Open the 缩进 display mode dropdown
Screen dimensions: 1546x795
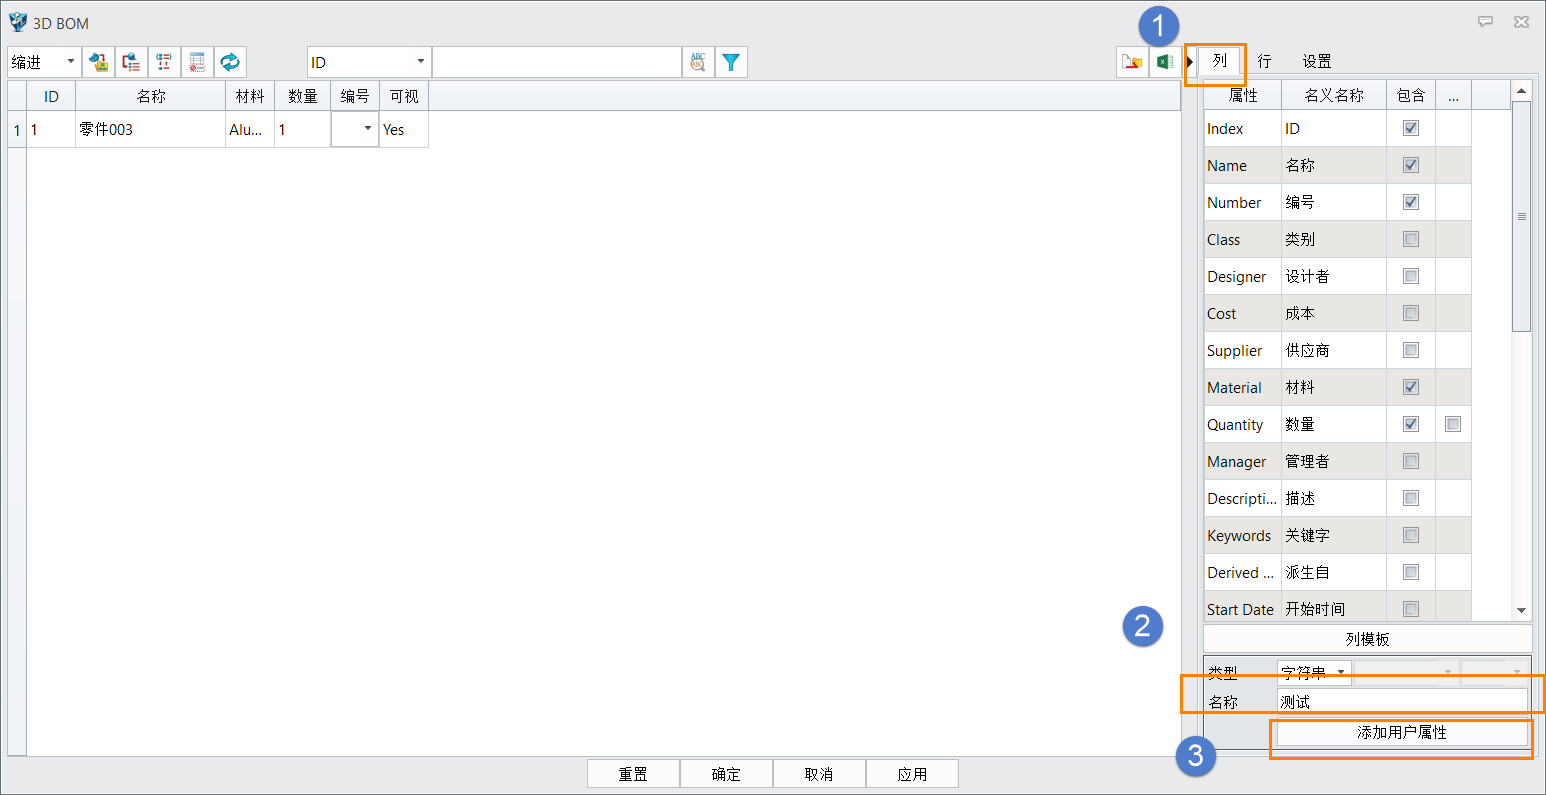(44, 62)
